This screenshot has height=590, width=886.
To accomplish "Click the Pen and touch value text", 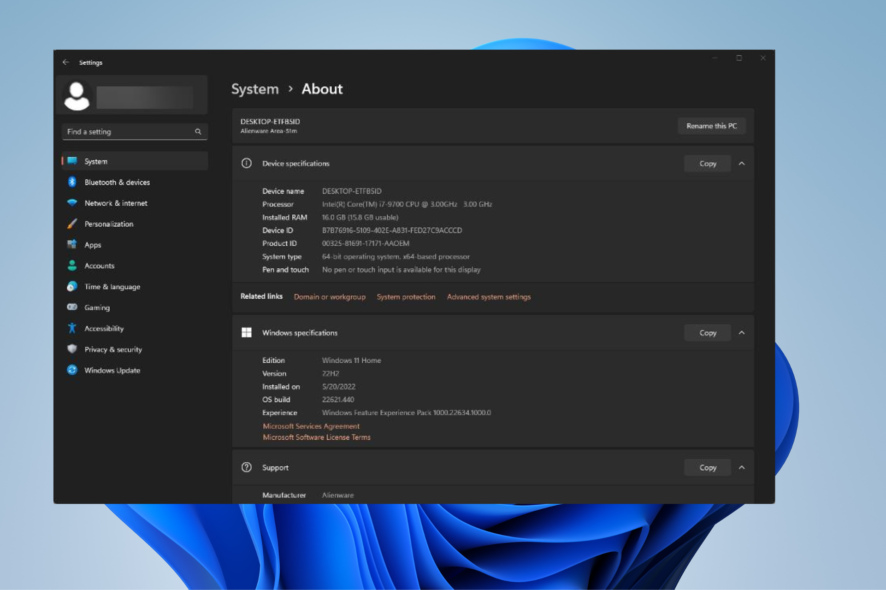I will (x=401, y=270).
